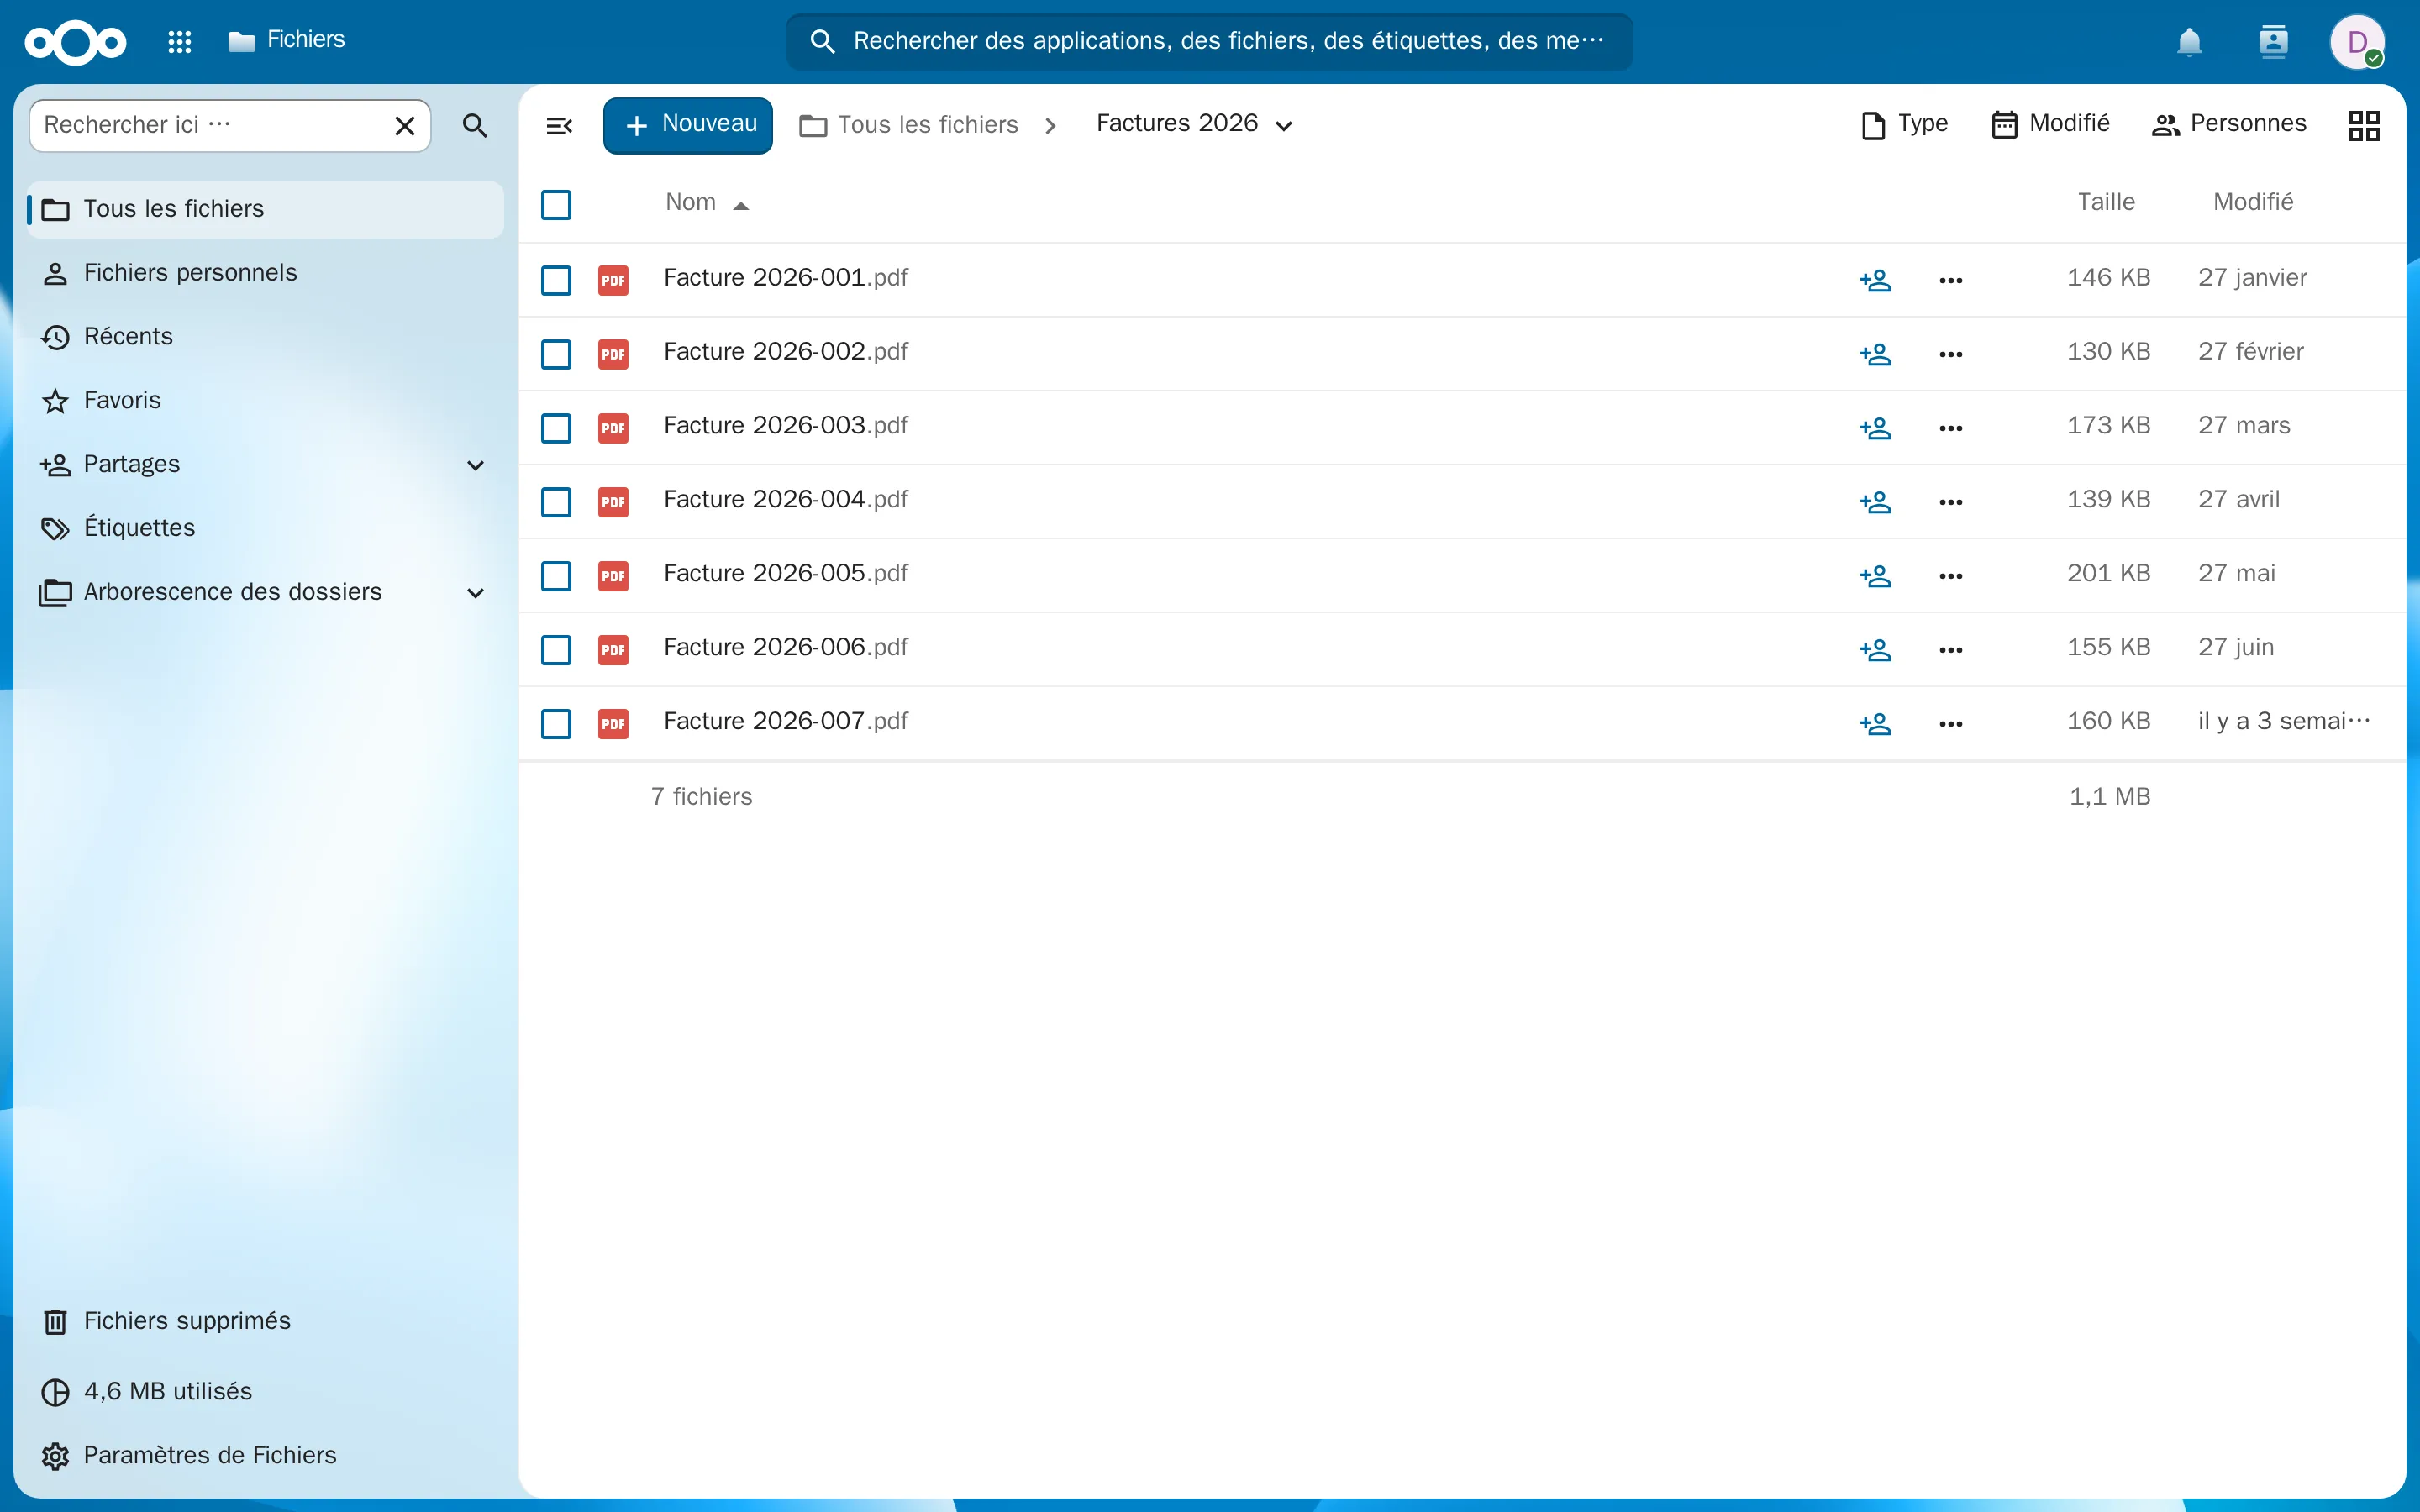Open the contacts menu icon
This screenshot has height=1512, width=2420.
point(2273,42)
